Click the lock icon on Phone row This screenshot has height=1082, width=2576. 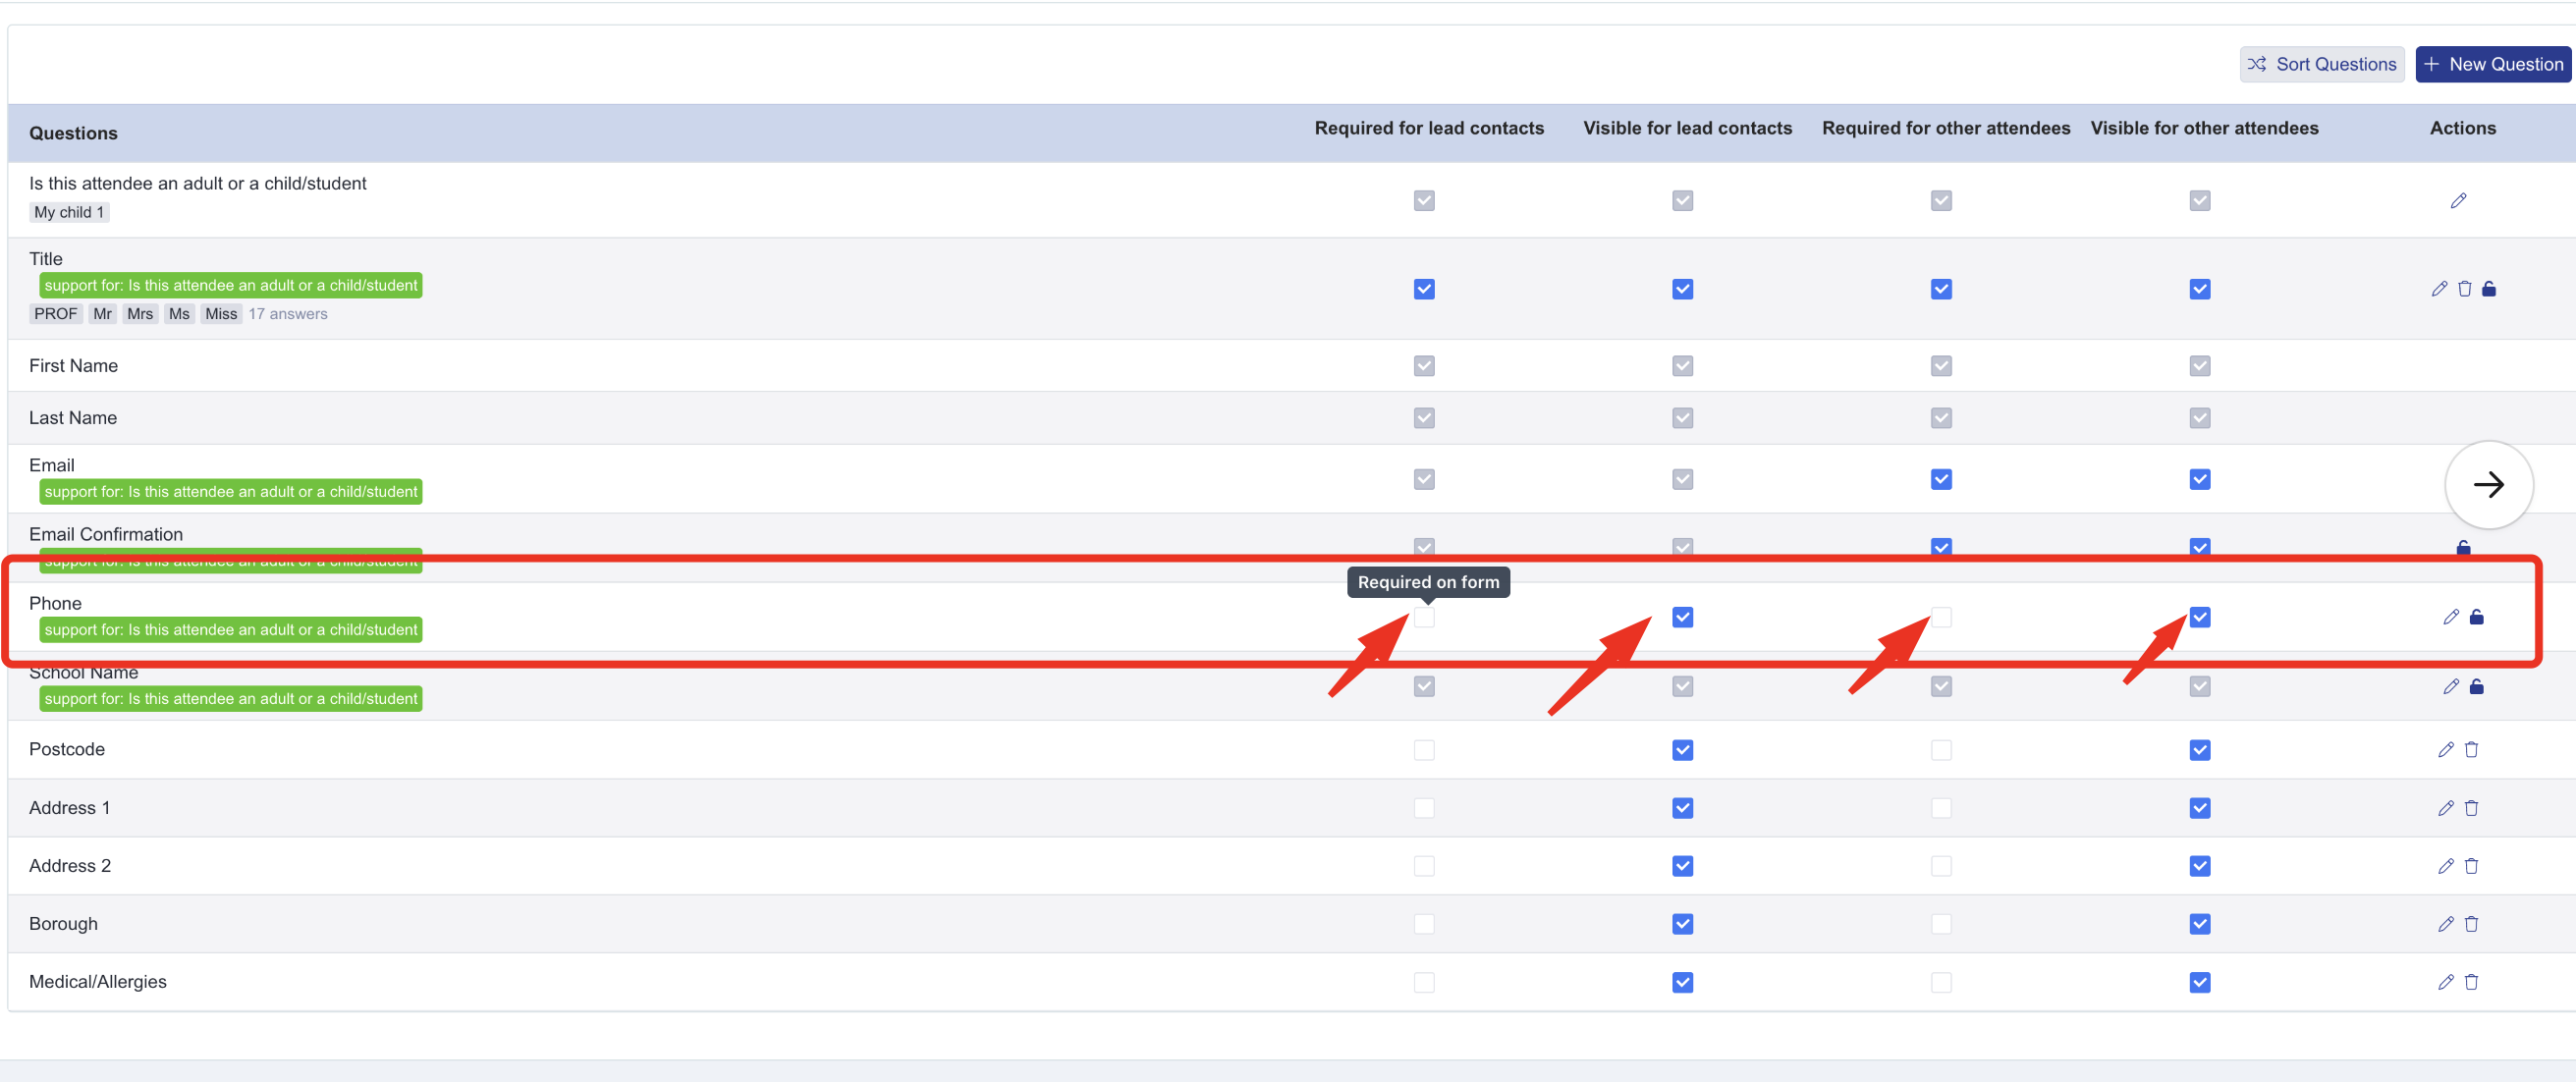[2476, 617]
